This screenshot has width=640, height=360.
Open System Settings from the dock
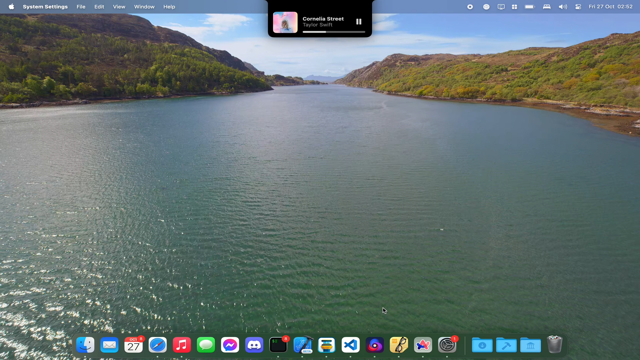click(447, 345)
